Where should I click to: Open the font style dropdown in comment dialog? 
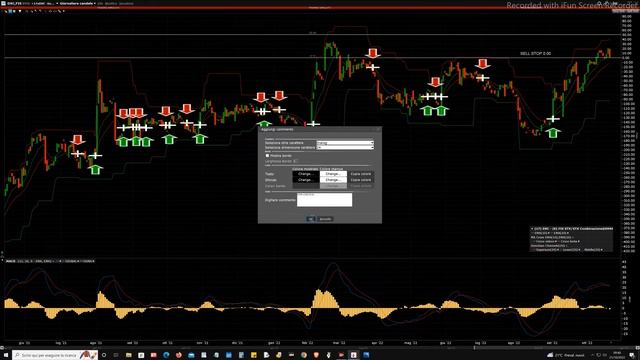(345, 143)
